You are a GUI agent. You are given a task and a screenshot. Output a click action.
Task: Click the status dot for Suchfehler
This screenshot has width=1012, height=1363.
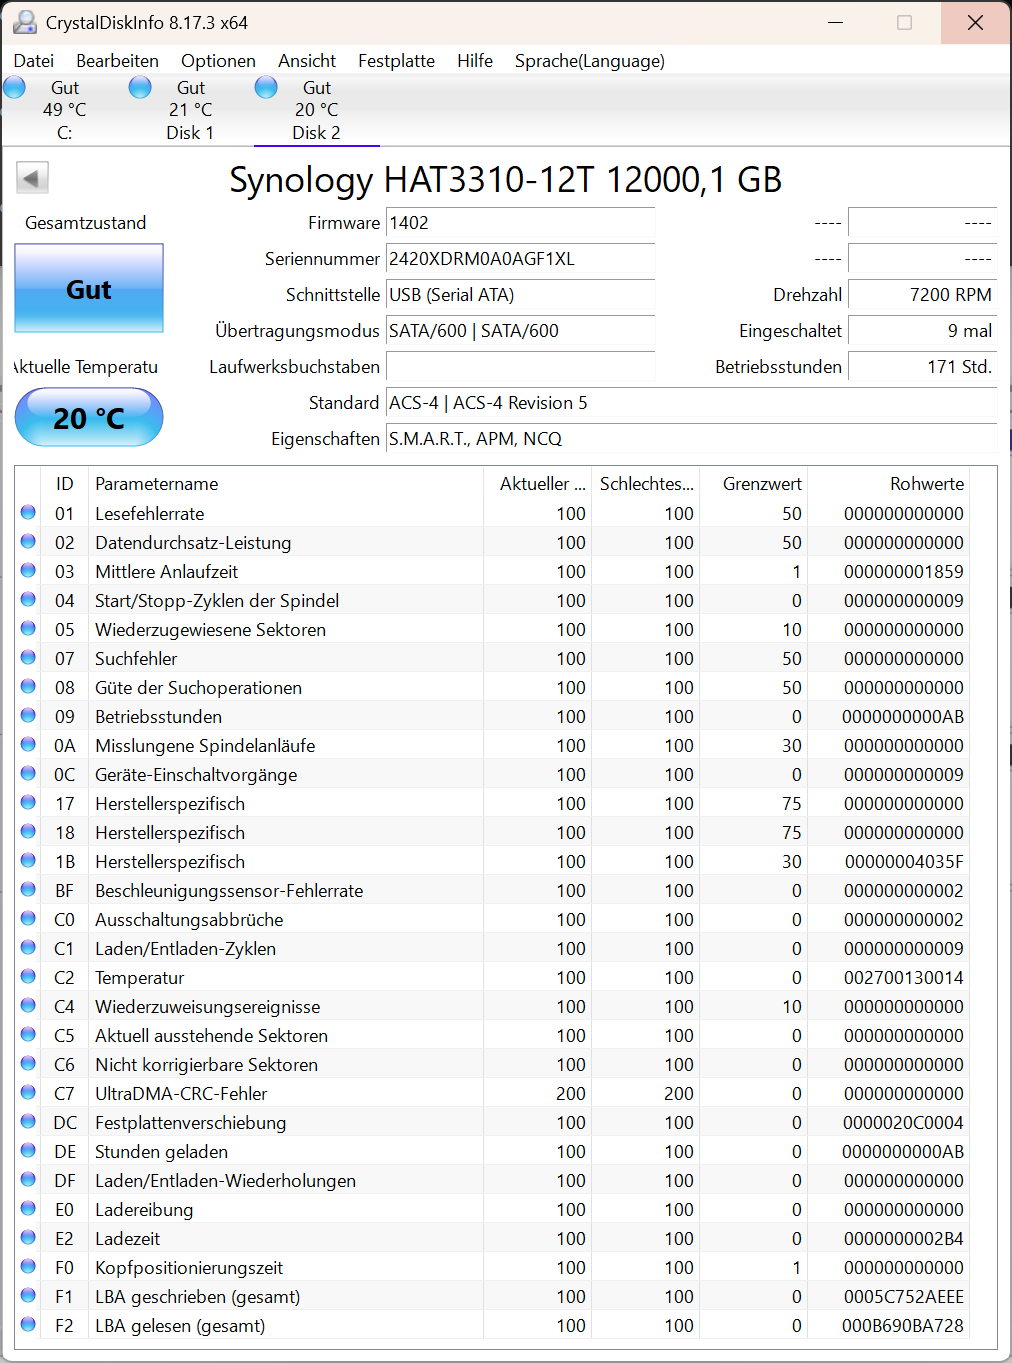(x=28, y=657)
